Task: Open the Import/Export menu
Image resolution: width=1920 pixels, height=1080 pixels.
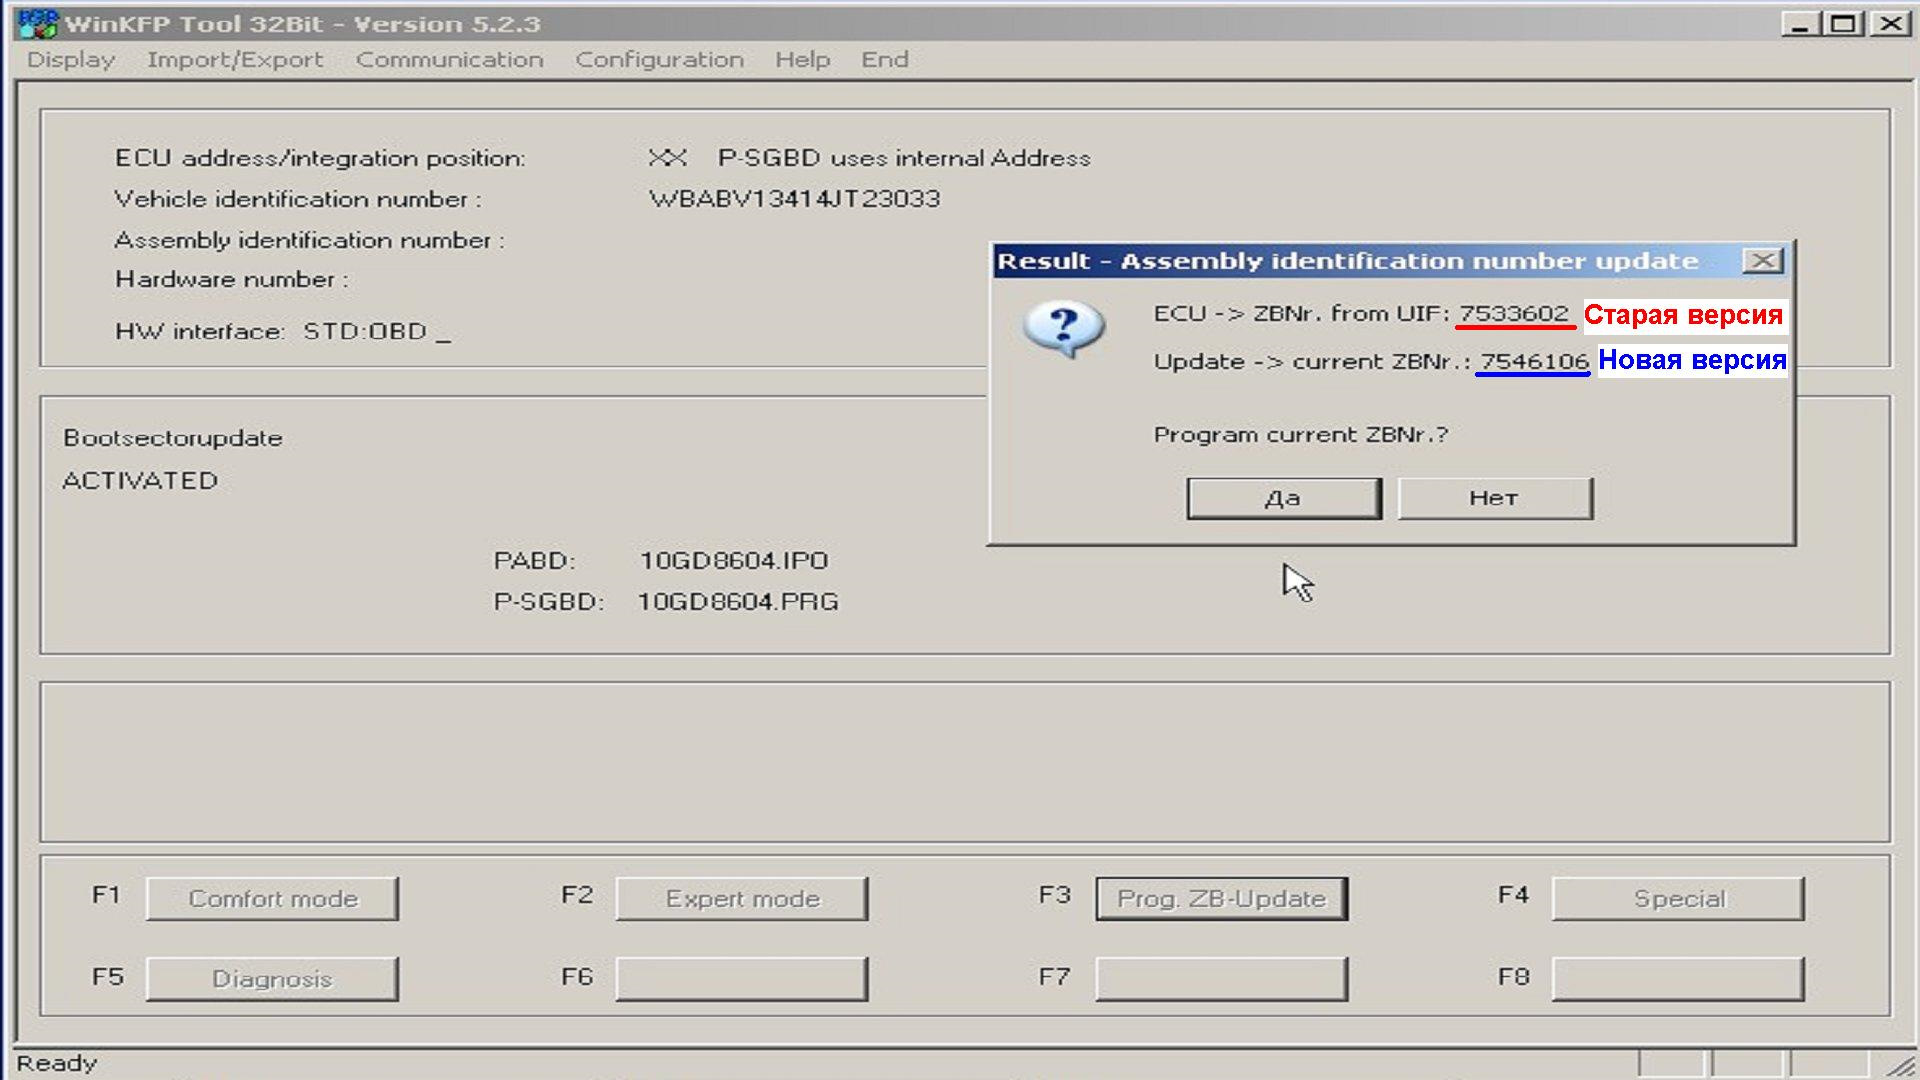Action: (235, 60)
